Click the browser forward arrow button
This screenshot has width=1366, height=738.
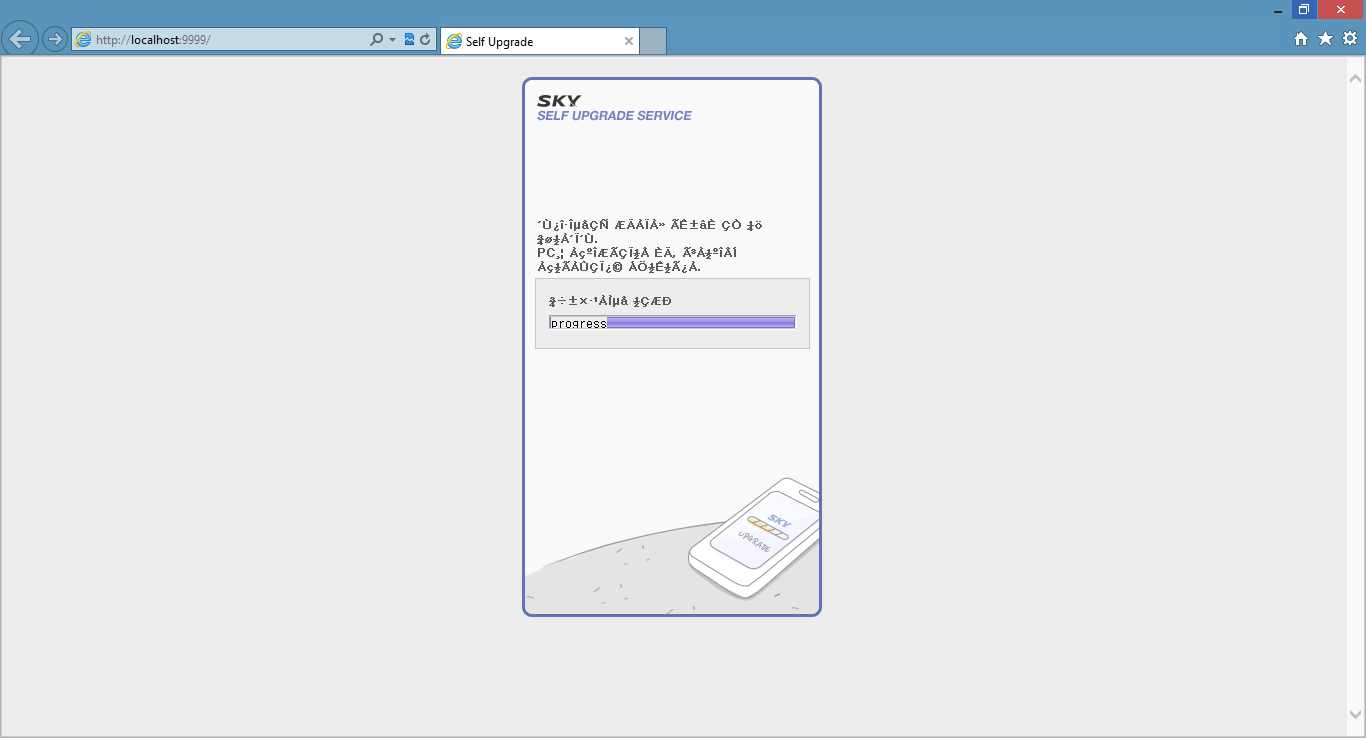(x=55, y=40)
